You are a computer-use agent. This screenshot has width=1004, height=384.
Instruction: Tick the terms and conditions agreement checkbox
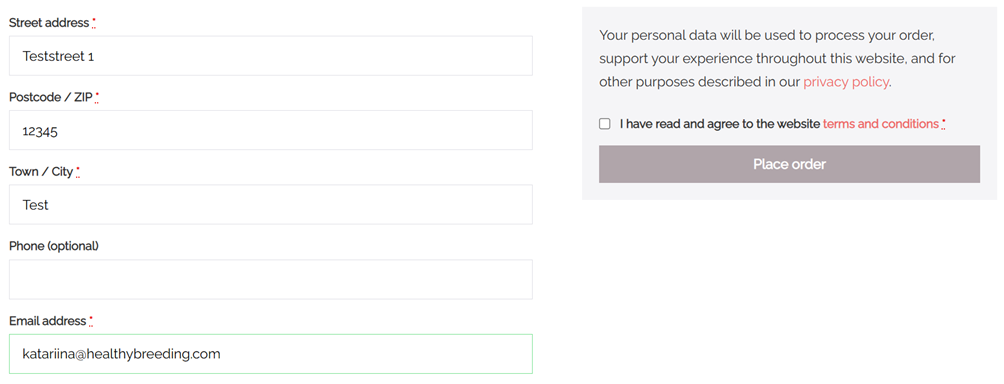pos(604,124)
